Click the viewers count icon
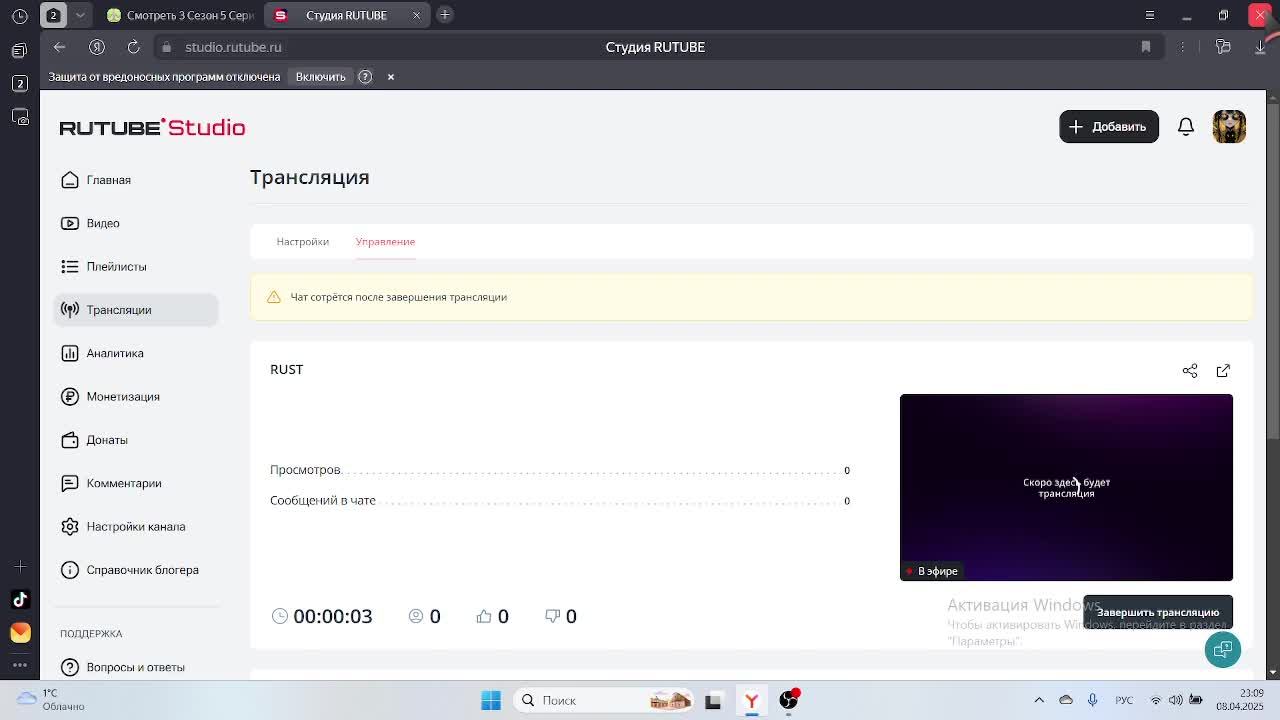 (416, 616)
